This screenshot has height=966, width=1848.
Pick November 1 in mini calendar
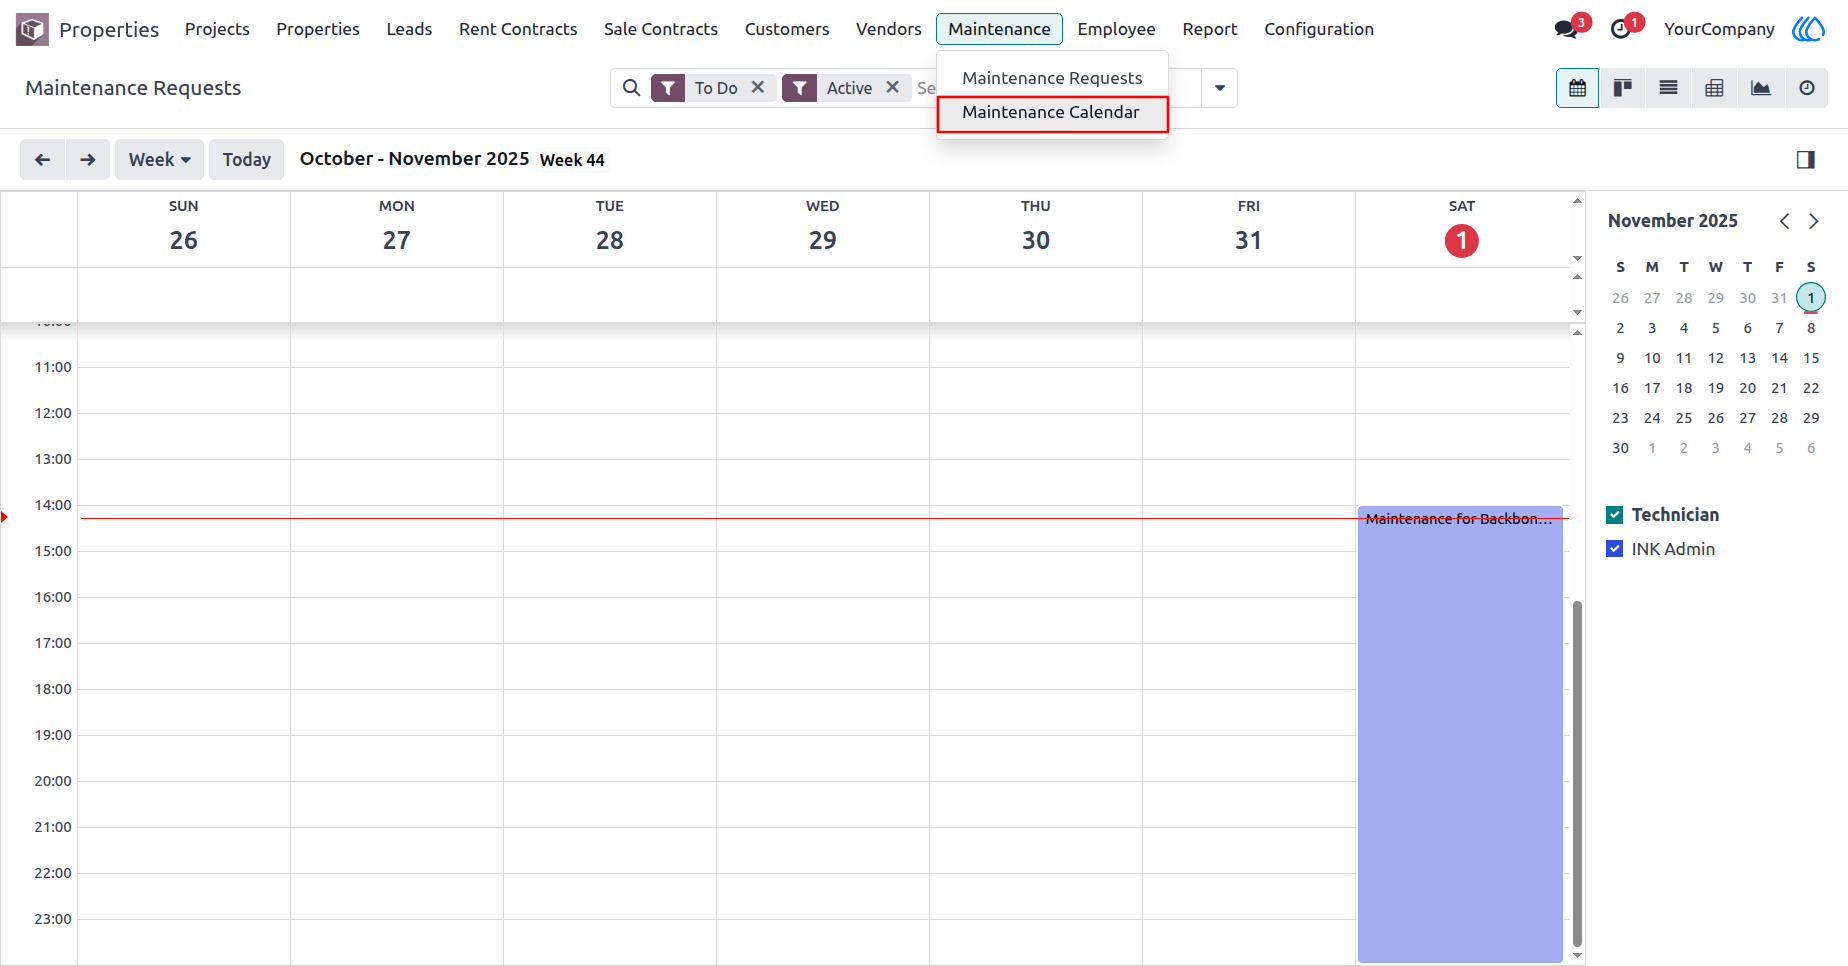pyautogui.click(x=1811, y=298)
